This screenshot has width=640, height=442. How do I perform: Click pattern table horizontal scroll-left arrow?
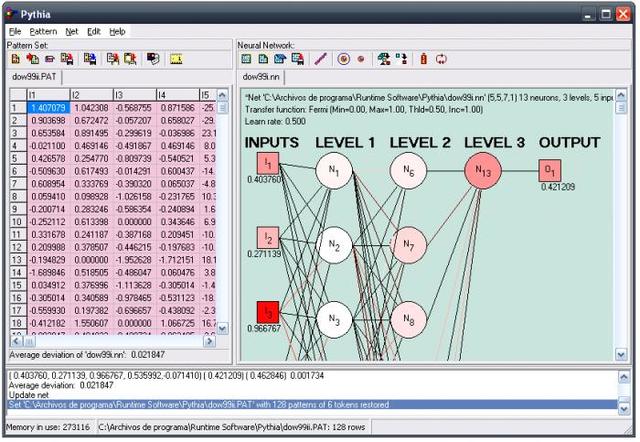tap(16, 340)
